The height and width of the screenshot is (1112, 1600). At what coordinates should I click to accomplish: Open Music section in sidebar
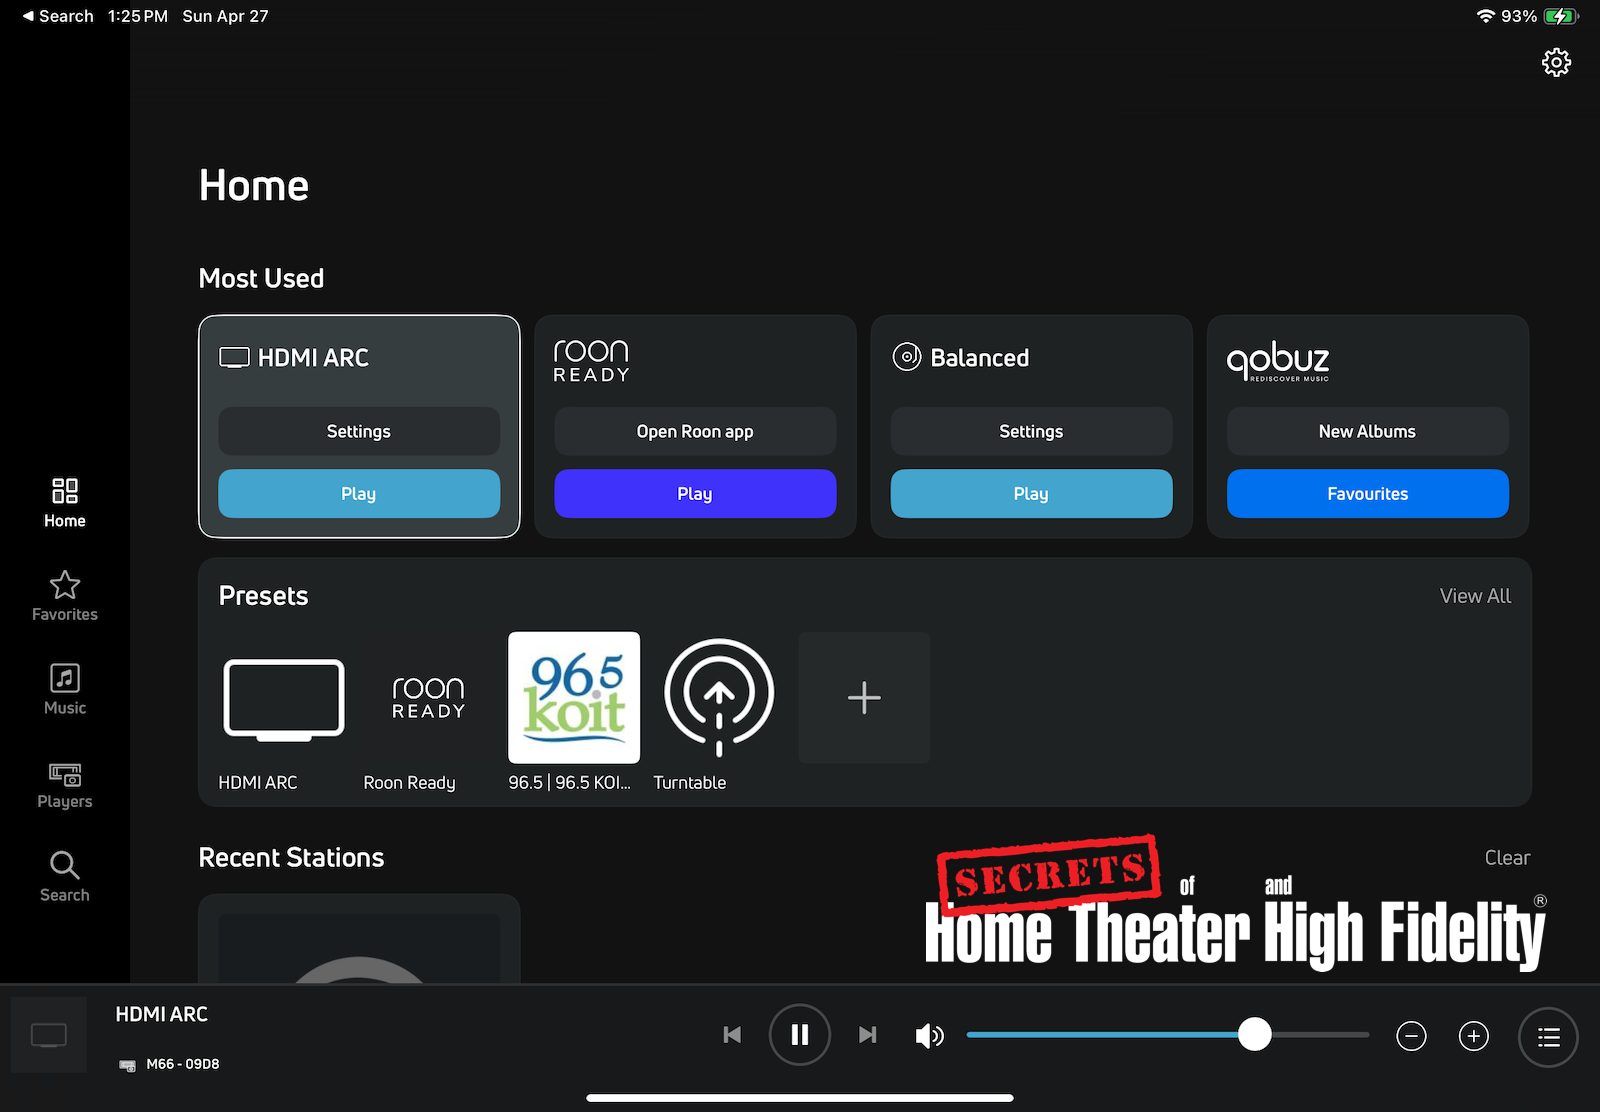pyautogui.click(x=65, y=690)
